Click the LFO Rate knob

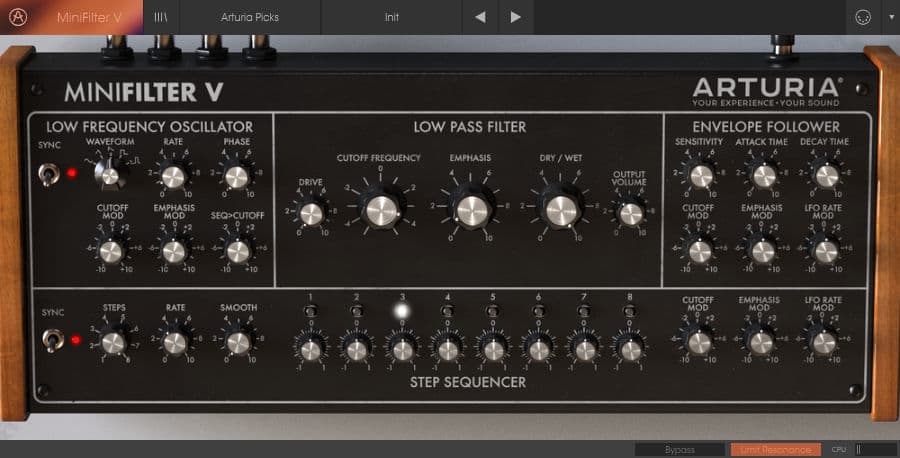[x=173, y=177]
